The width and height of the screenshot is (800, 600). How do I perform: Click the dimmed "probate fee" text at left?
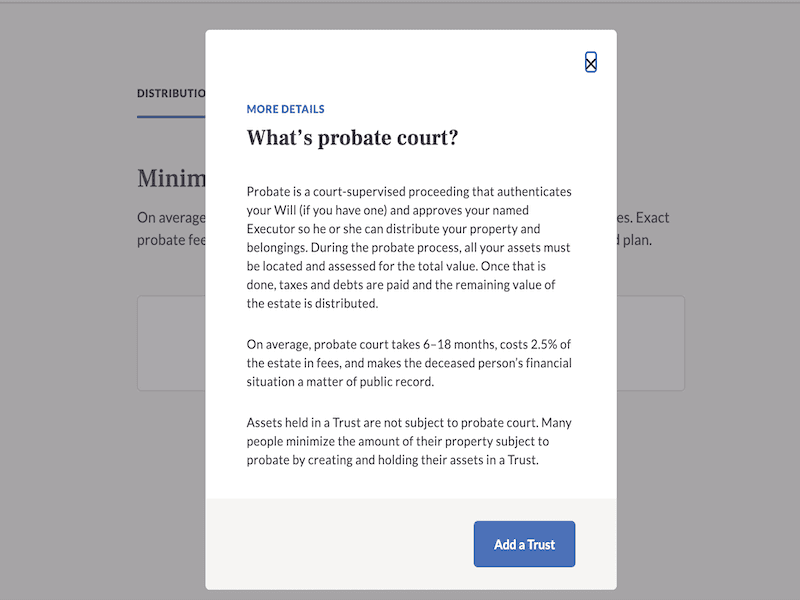[171, 240]
